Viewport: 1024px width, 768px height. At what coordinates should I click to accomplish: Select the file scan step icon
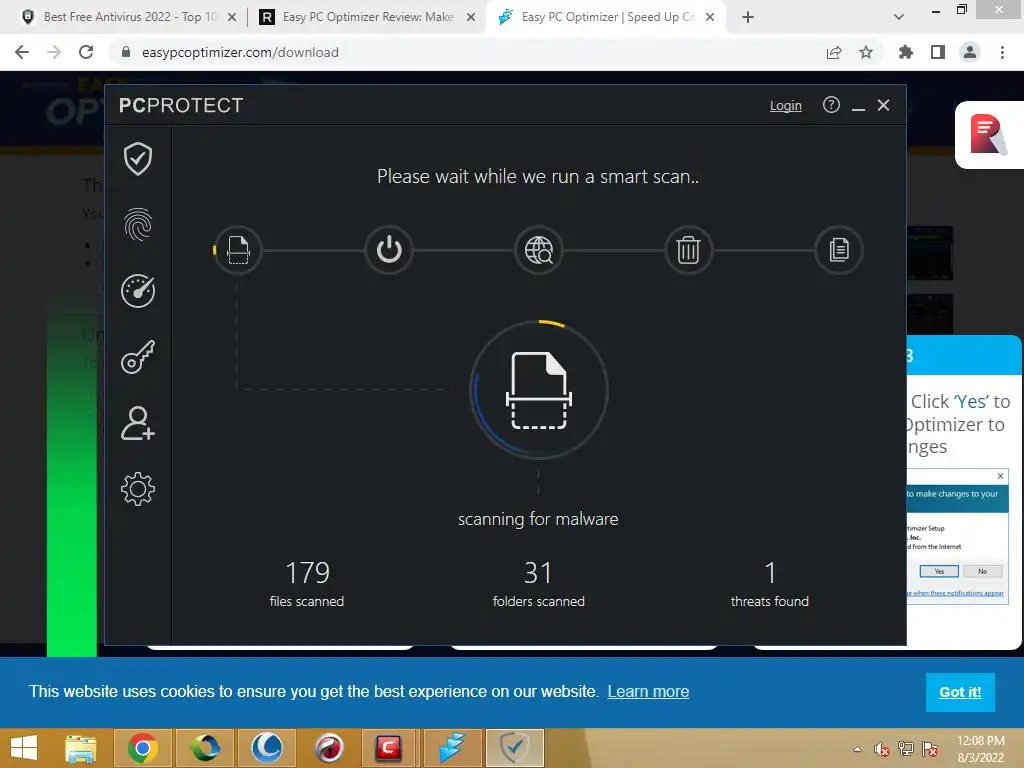click(x=238, y=250)
